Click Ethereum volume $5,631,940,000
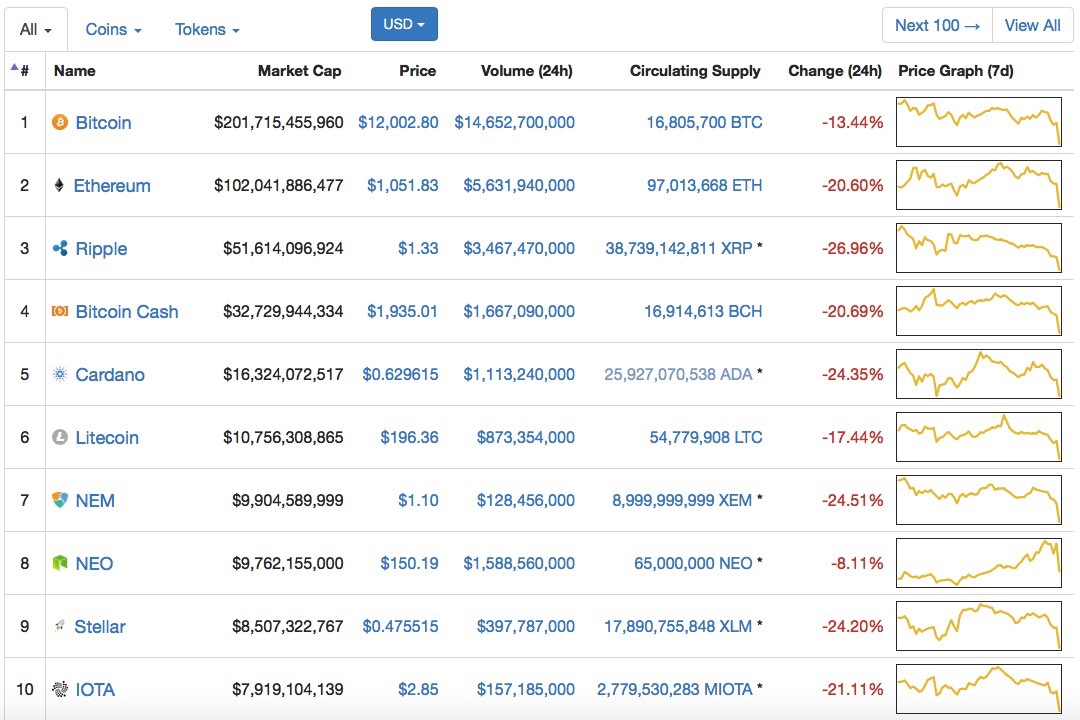The height and width of the screenshot is (720, 1080). click(x=519, y=185)
